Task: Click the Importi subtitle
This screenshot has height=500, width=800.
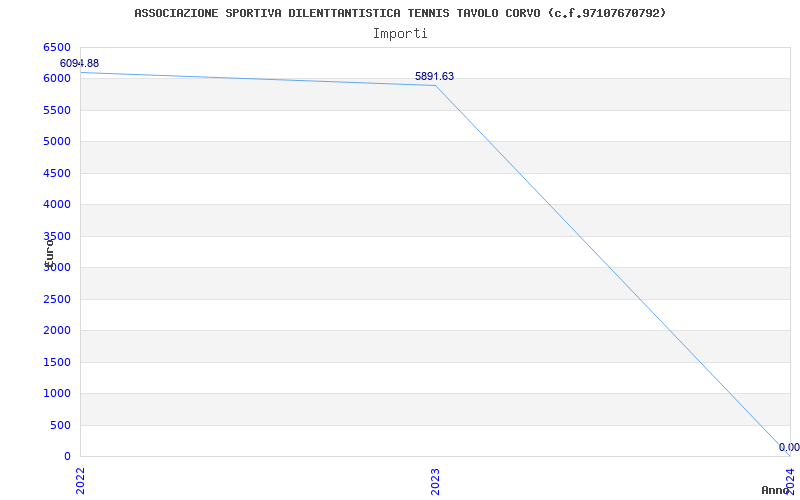Action: pyautogui.click(x=400, y=34)
